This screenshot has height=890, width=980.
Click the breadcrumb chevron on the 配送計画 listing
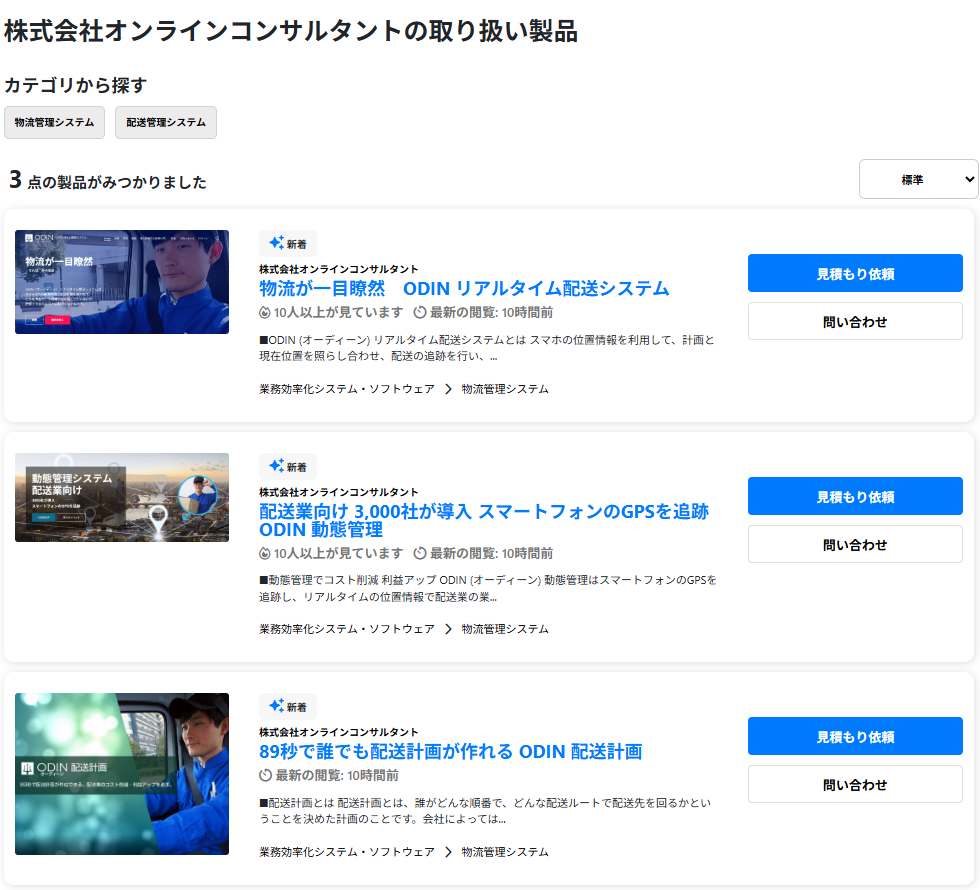(x=448, y=851)
